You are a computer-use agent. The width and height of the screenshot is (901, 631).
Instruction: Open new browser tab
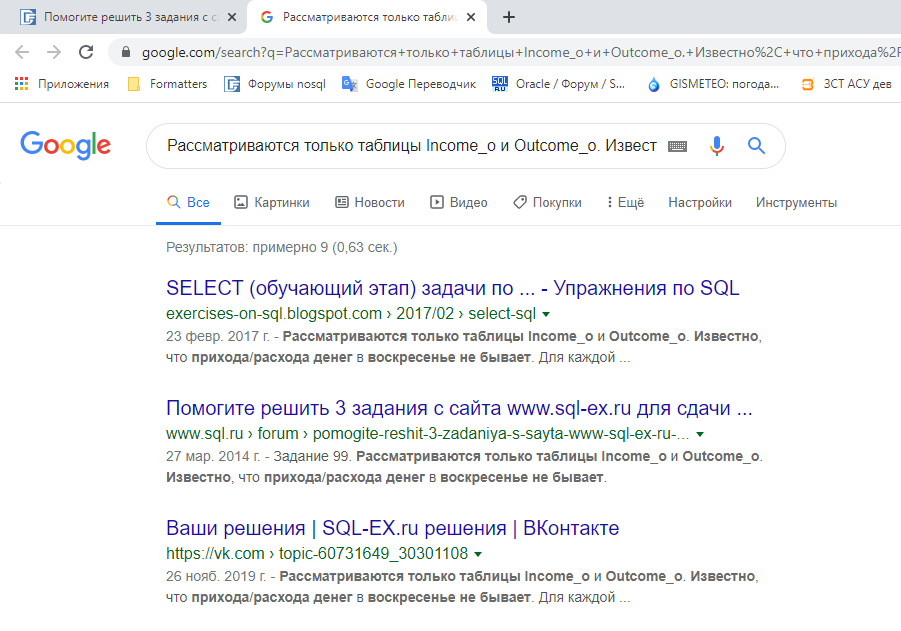pyautogui.click(x=509, y=17)
